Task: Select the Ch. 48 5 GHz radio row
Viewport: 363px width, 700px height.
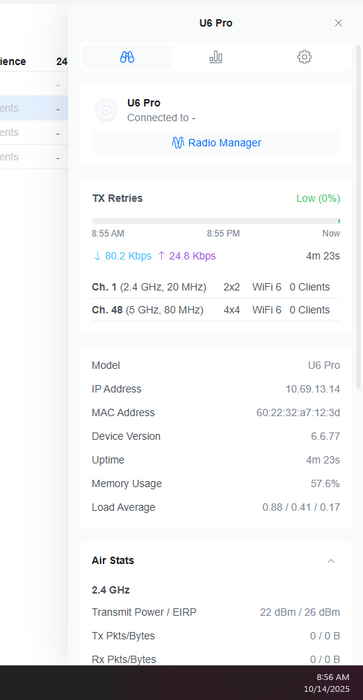Action: [x=216, y=310]
